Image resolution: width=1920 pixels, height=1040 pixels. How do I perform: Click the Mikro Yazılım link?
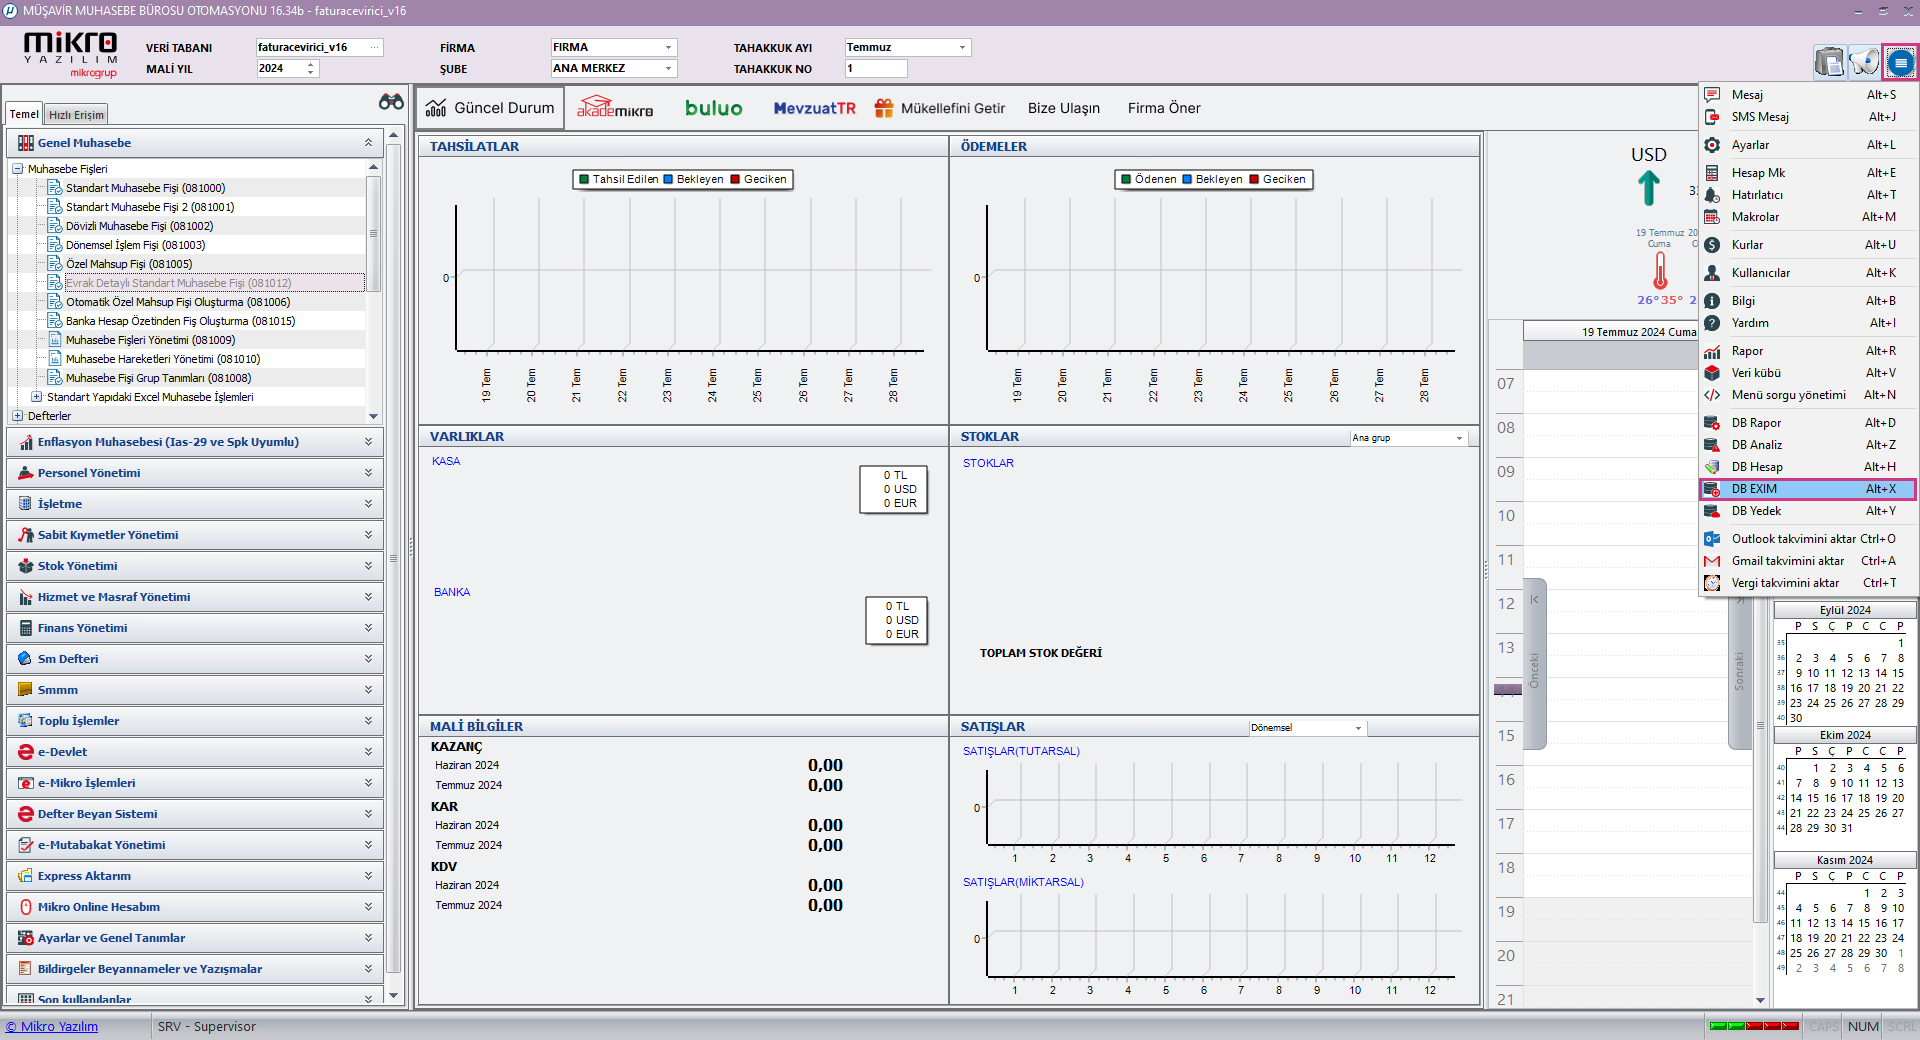[52, 1026]
